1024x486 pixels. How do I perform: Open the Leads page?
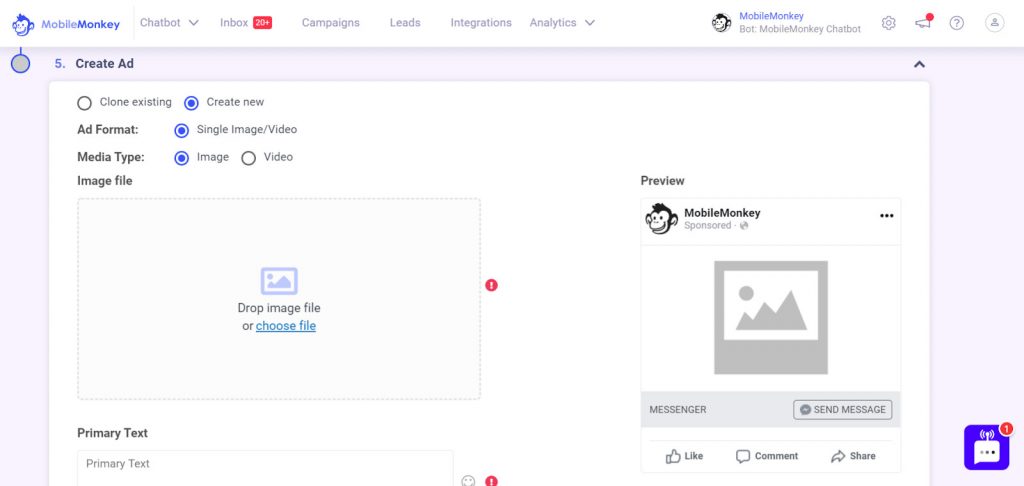[x=405, y=23]
